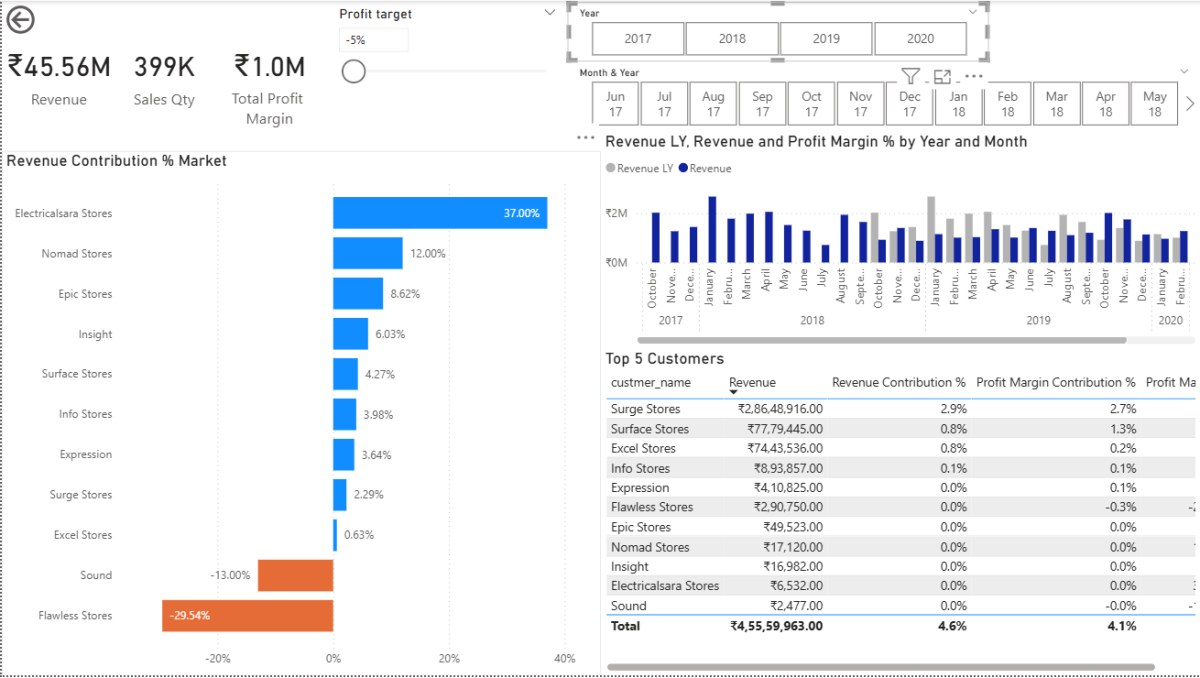The width and height of the screenshot is (1200, 678).
Task: Click the Profit target slider handle
Action: 354,71
